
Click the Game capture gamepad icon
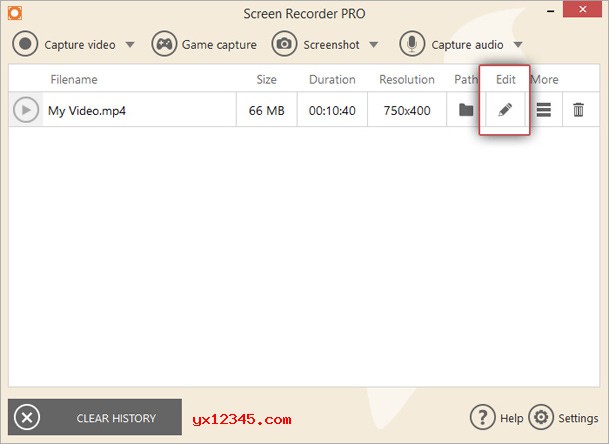(164, 44)
